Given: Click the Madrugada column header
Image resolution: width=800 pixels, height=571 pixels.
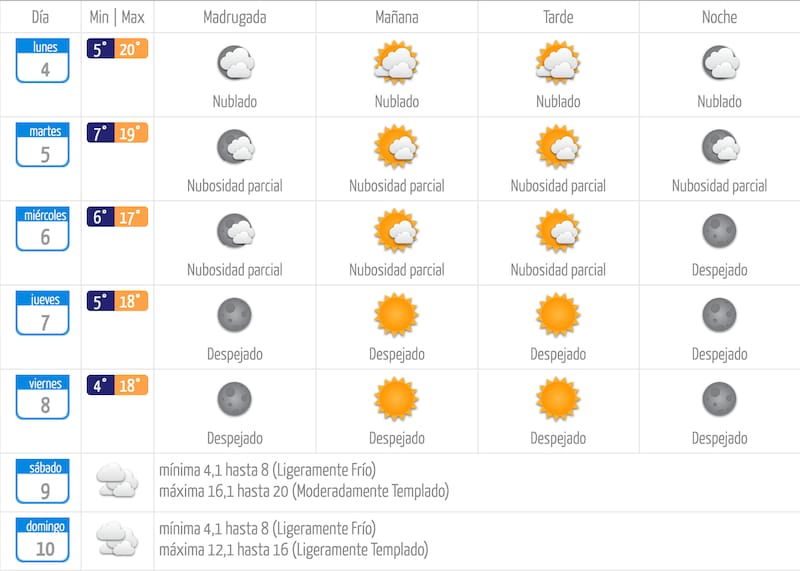Looking at the screenshot, I should coord(235,17).
